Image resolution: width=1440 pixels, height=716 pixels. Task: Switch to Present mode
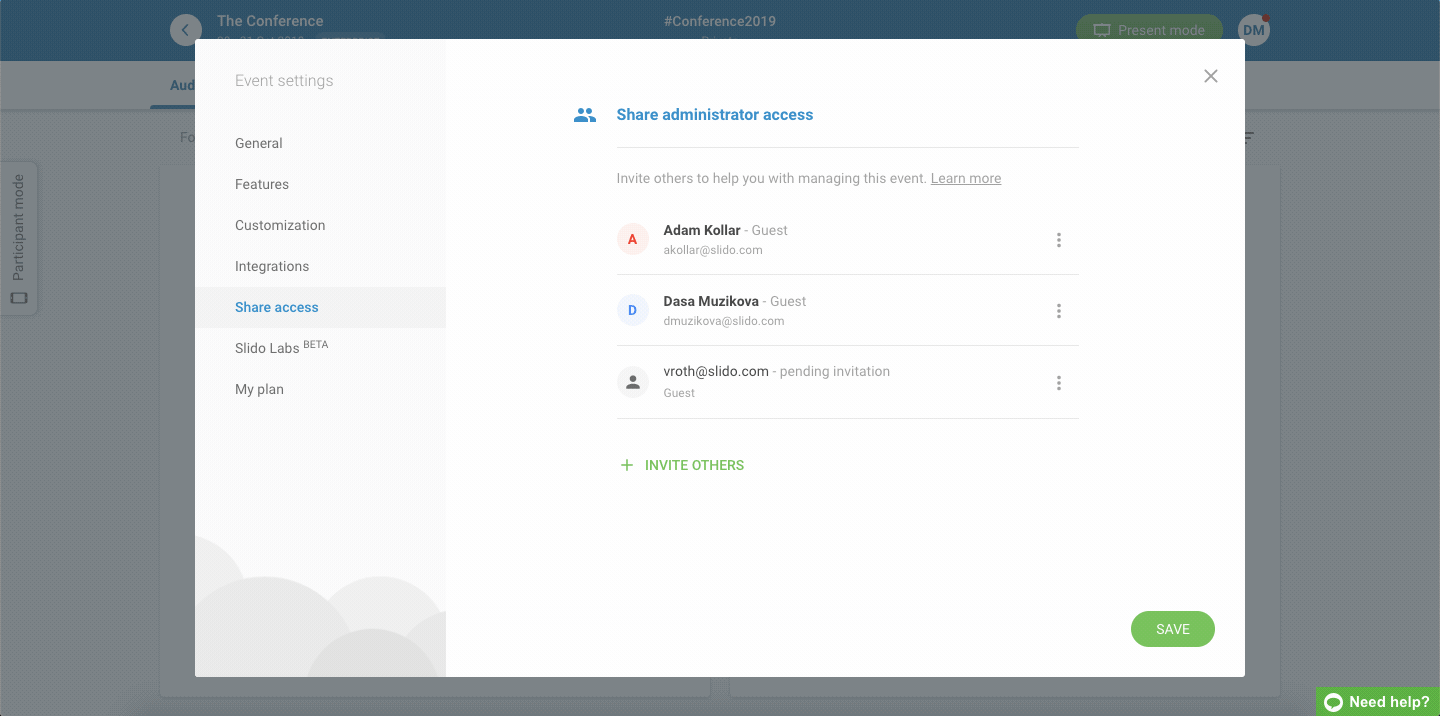[1149, 30]
